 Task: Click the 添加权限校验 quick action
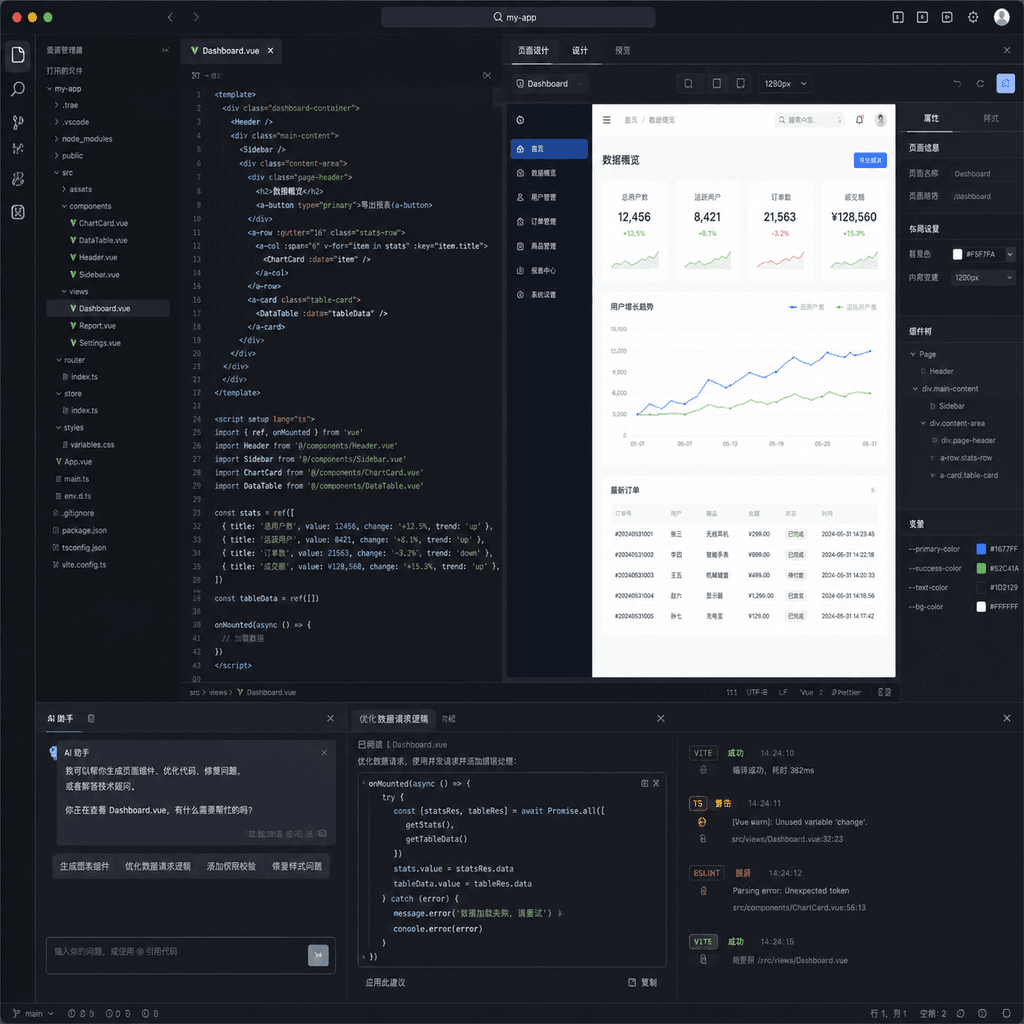pyautogui.click(x=231, y=867)
